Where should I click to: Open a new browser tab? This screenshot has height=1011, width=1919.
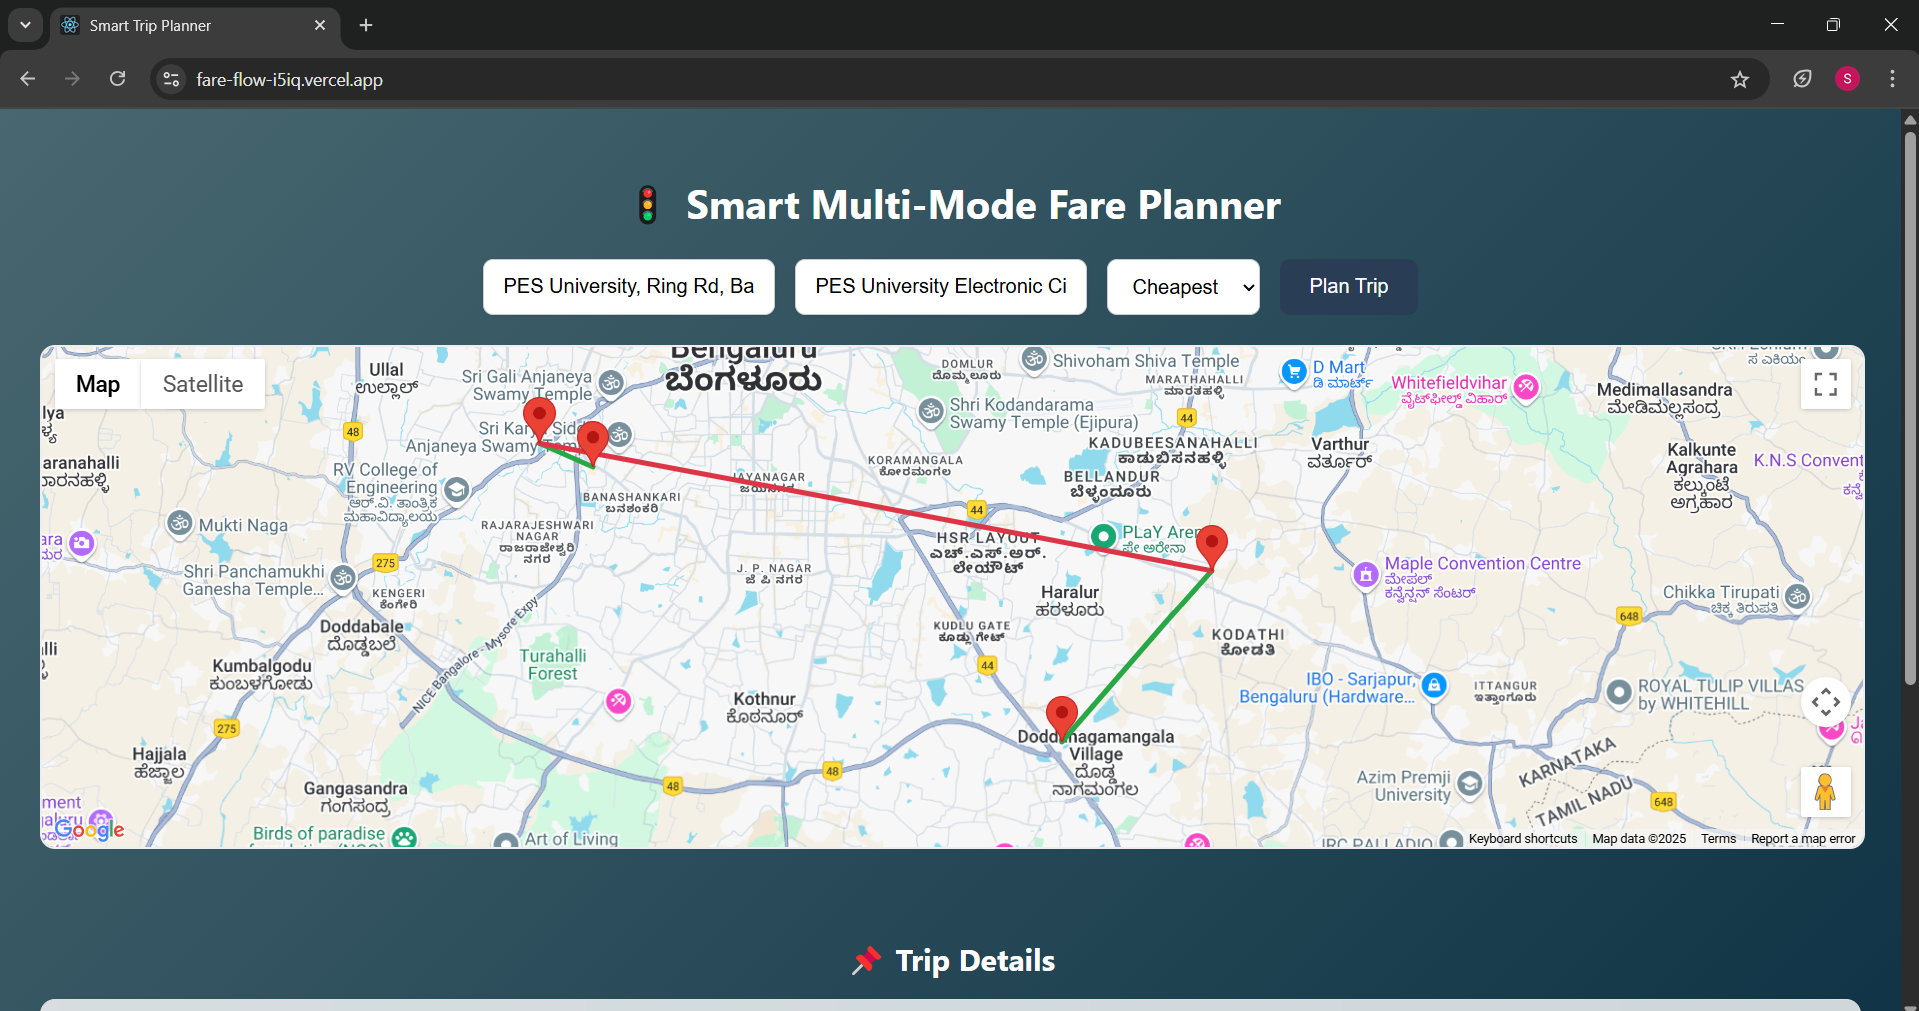pyautogui.click(x=366, y=25)
